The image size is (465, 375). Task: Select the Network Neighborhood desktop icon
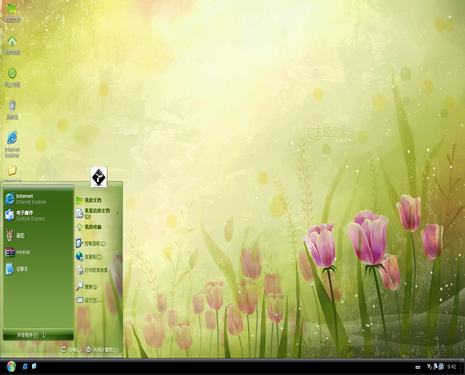tap(12, 78)
